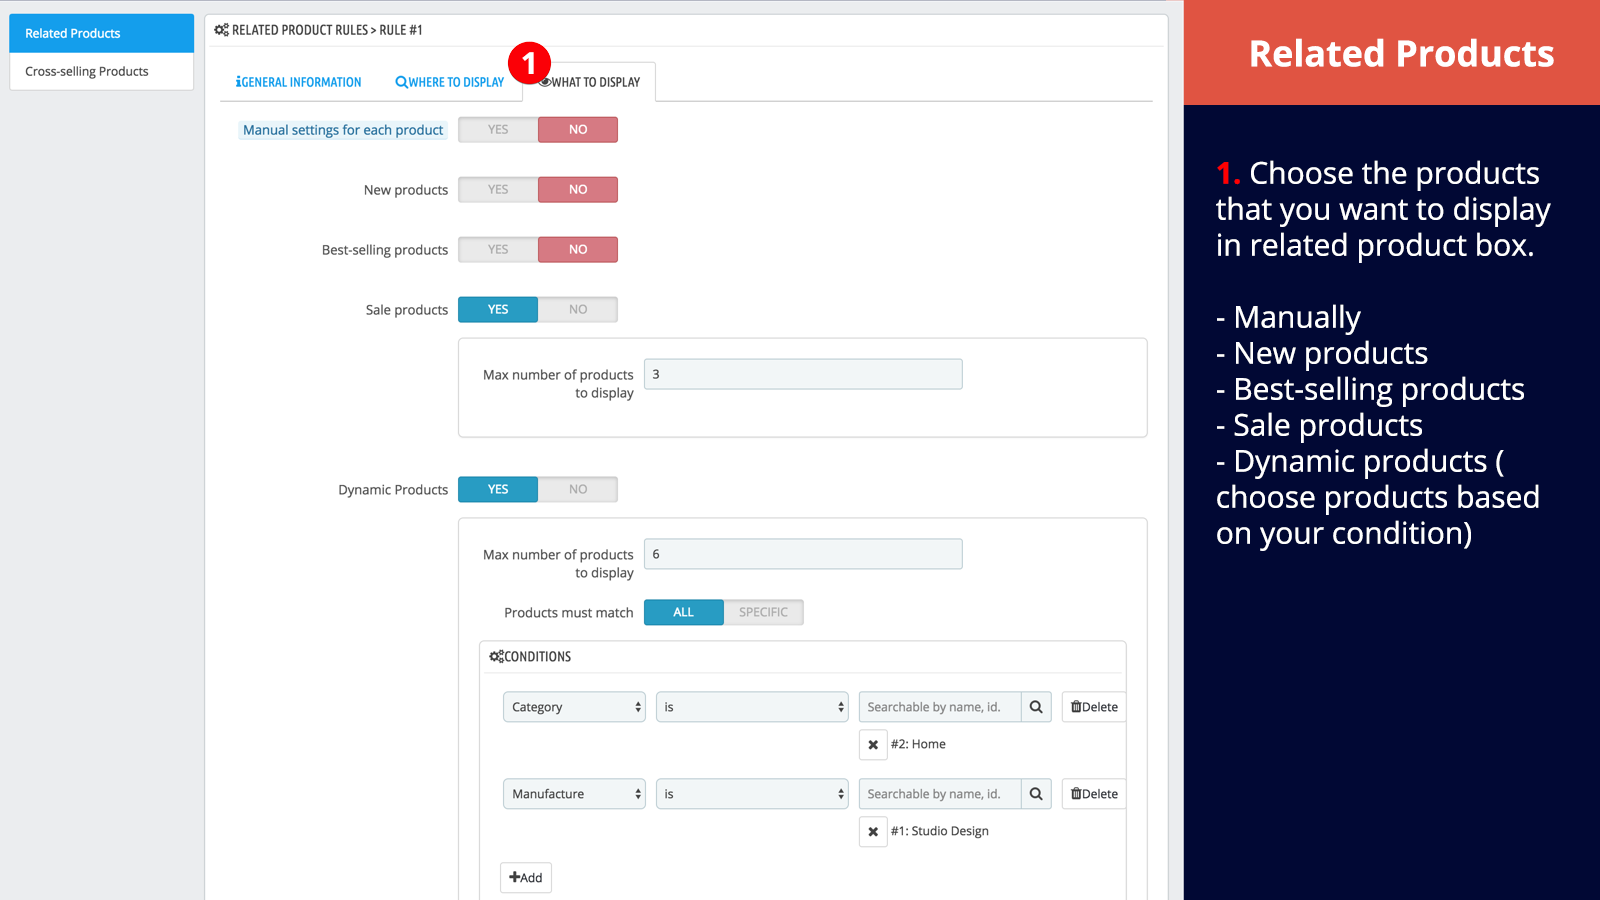Click the 'Products must match' label

tap(569, 613)
